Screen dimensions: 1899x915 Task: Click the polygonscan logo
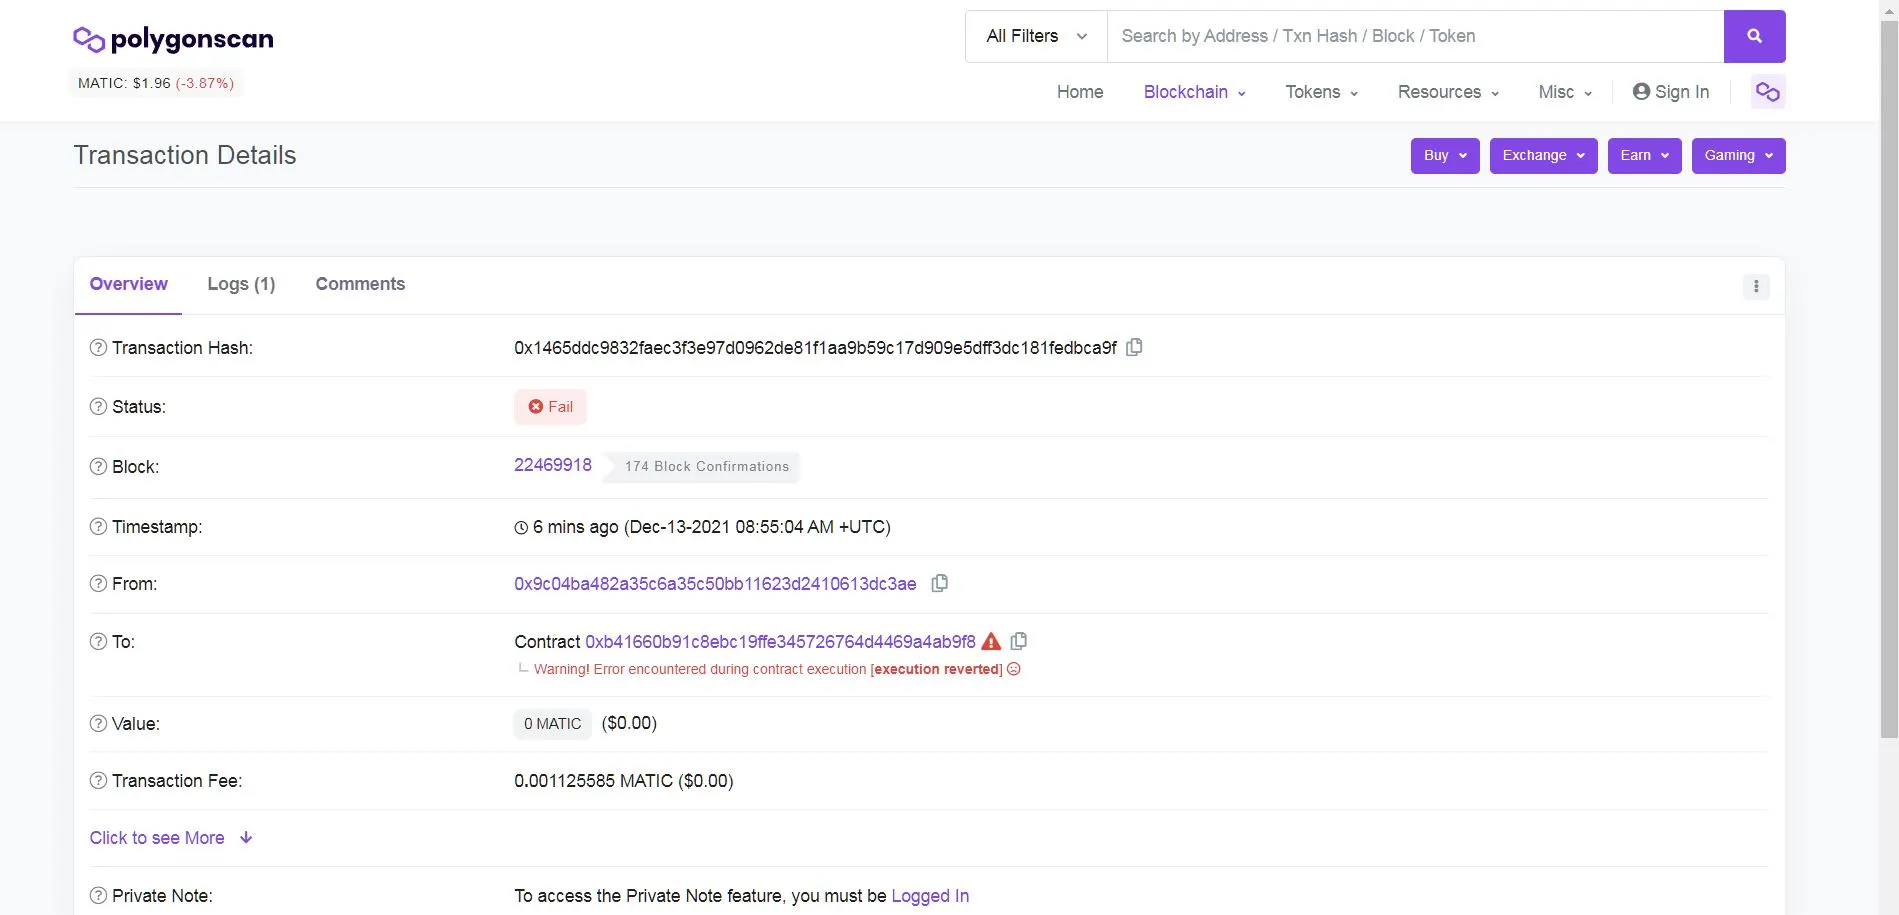(x=173, y=39)
